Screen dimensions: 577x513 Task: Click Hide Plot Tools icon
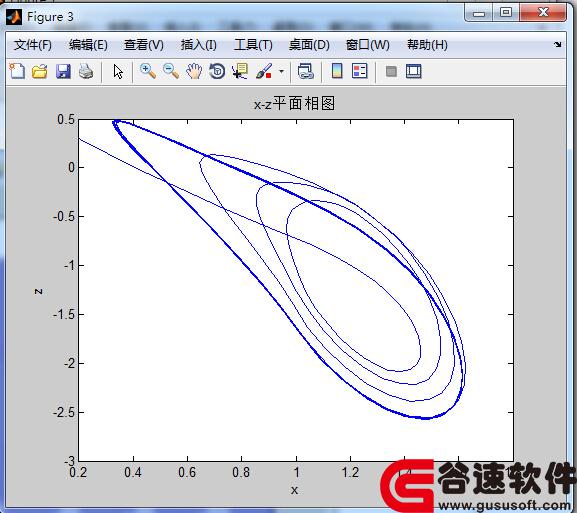(x=391, y=71)
